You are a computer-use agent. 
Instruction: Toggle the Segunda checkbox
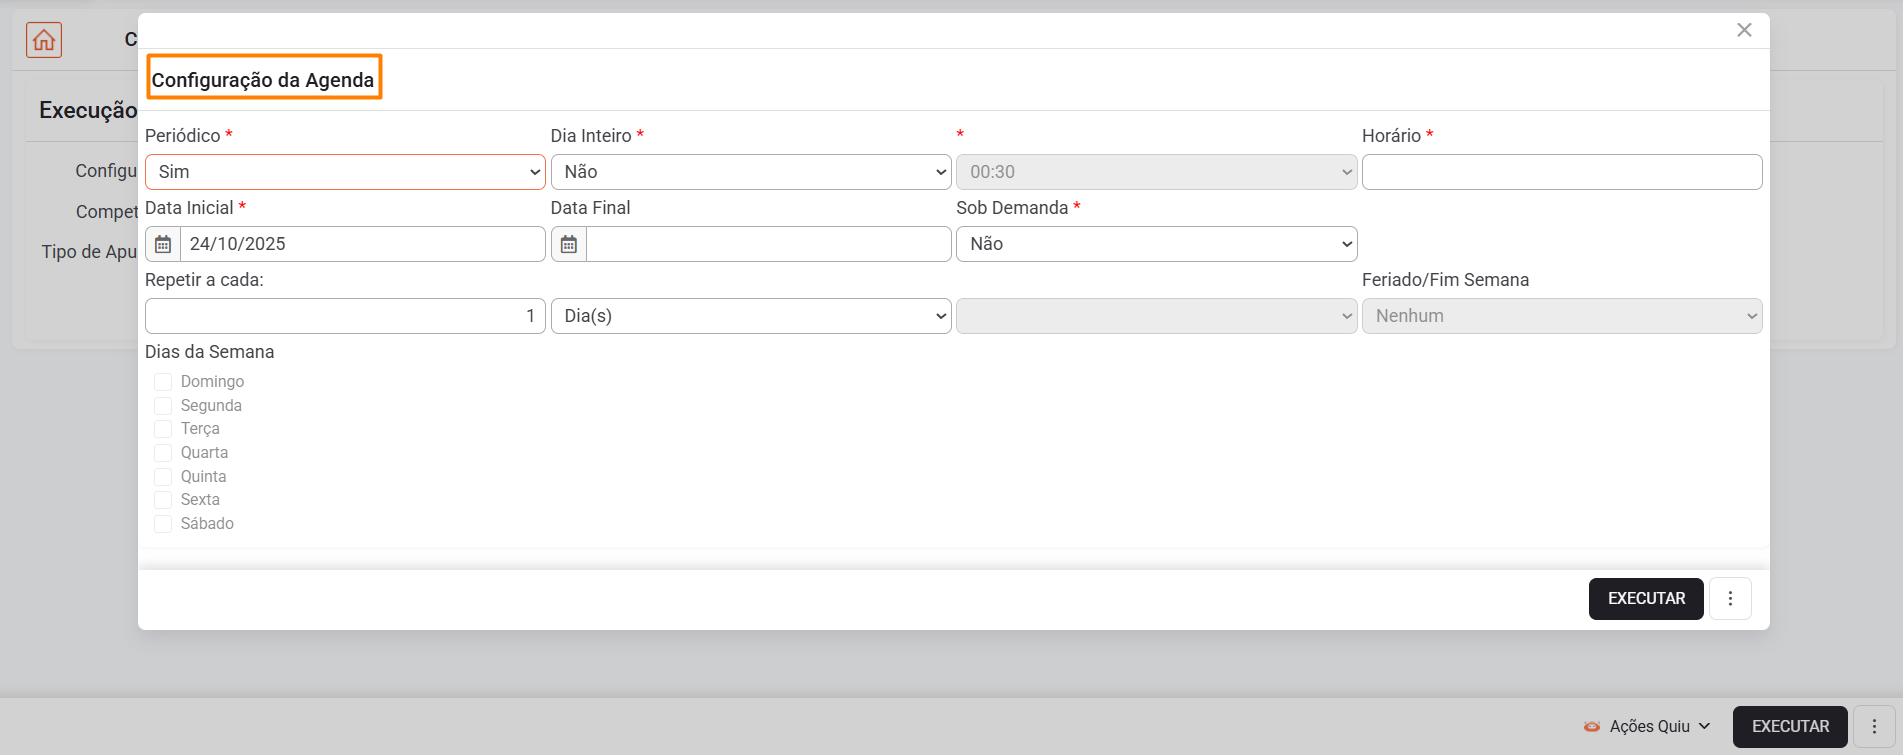pos(163,406)
